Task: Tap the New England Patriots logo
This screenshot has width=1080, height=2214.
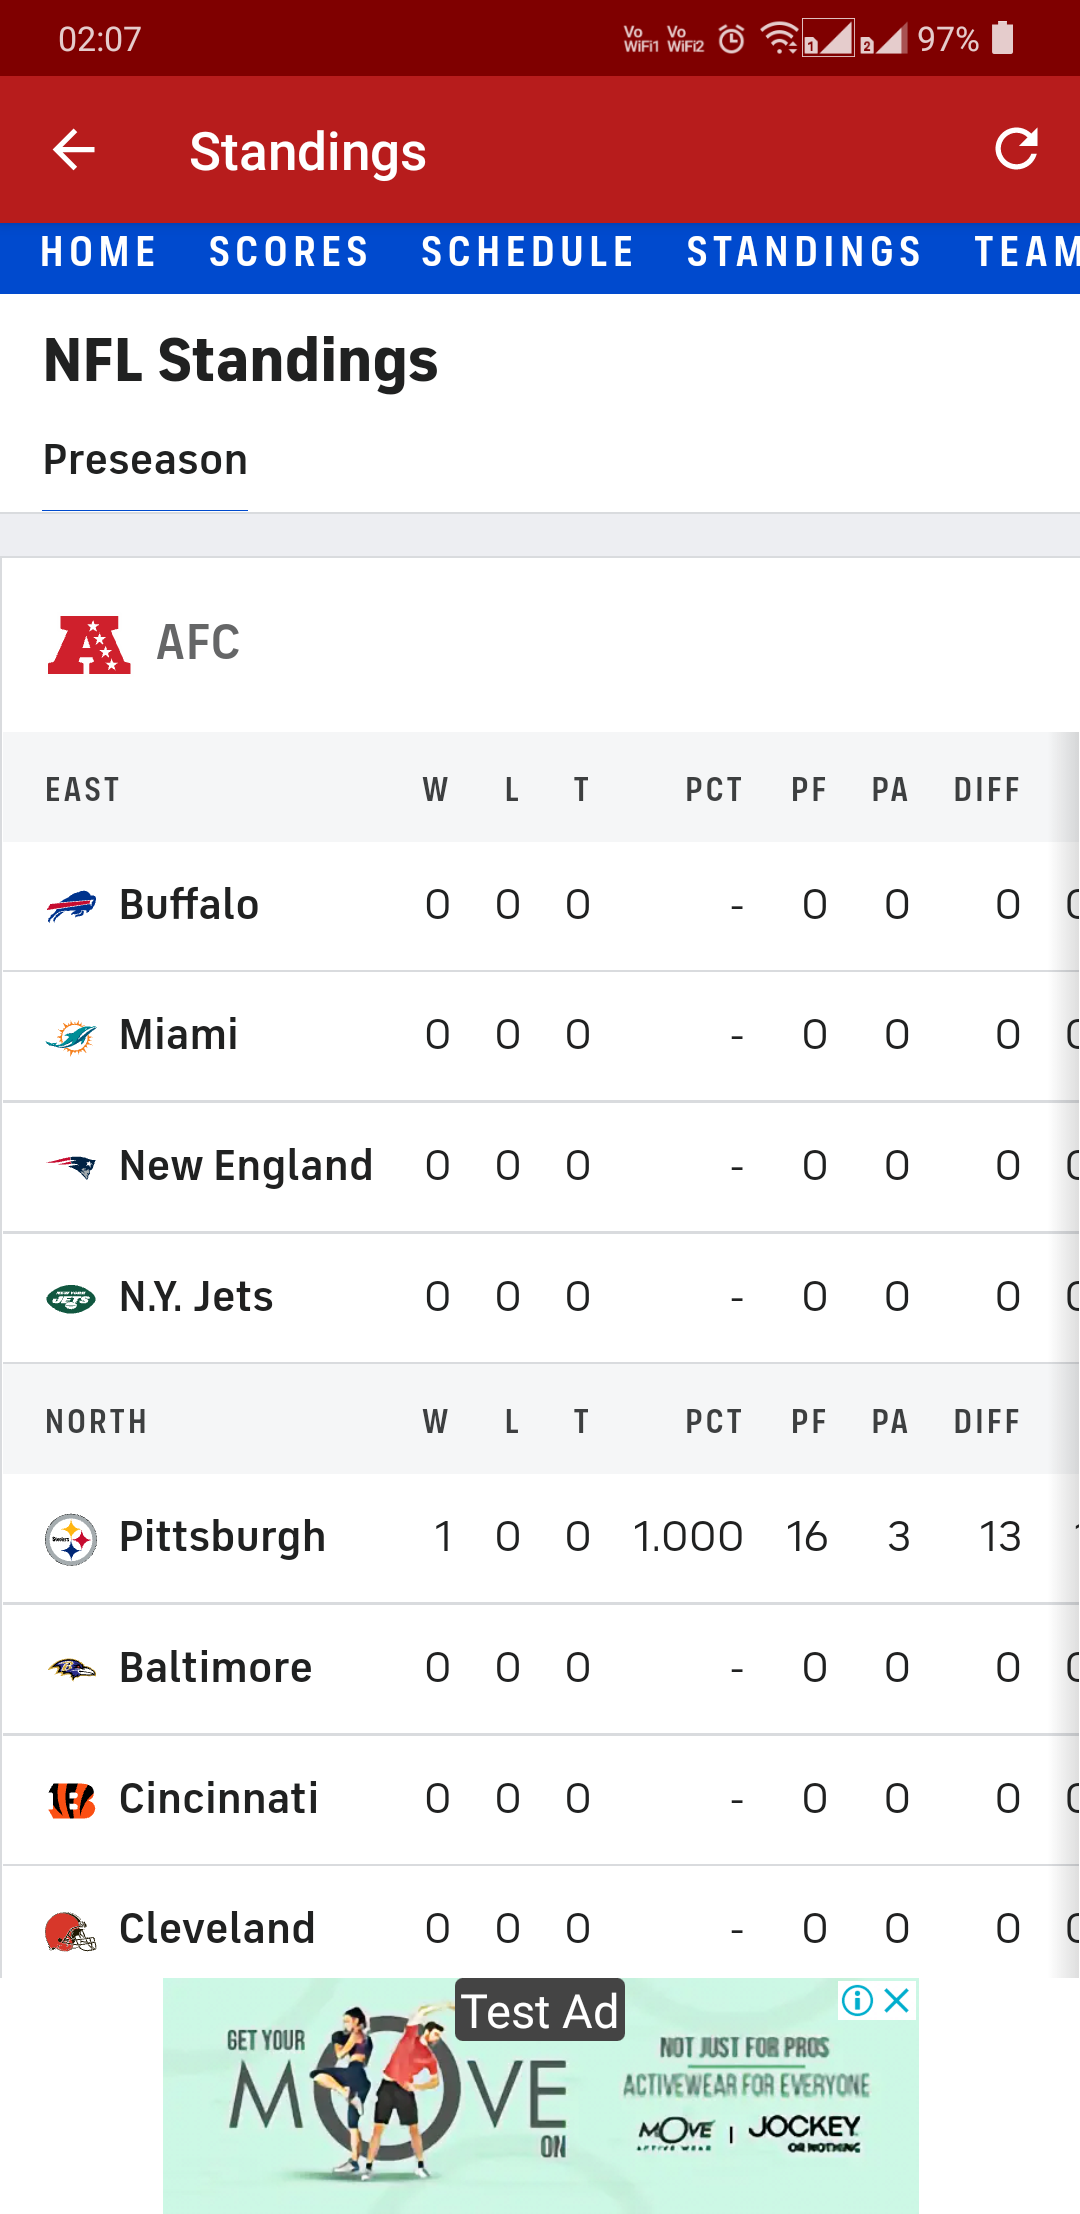Action: click(x=71, y=1167)
